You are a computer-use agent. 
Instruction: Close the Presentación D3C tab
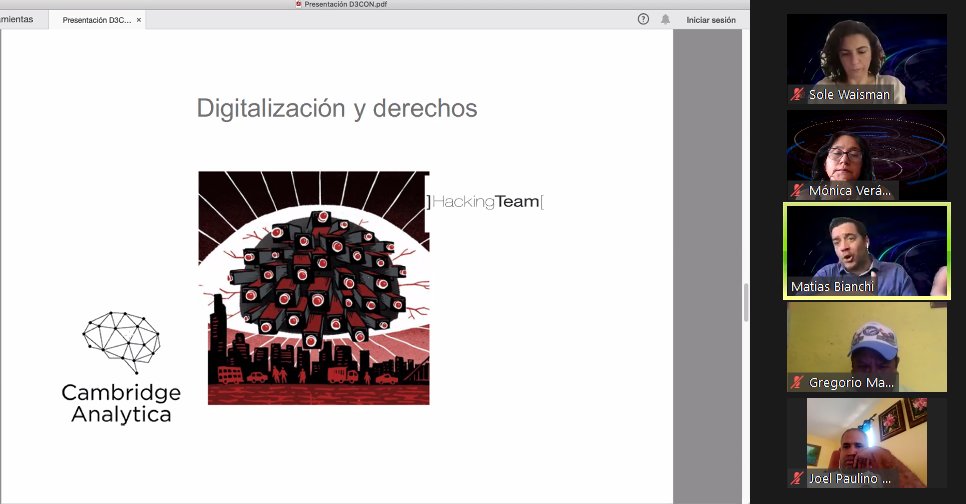pyautogui.click(x=139, y=20)
